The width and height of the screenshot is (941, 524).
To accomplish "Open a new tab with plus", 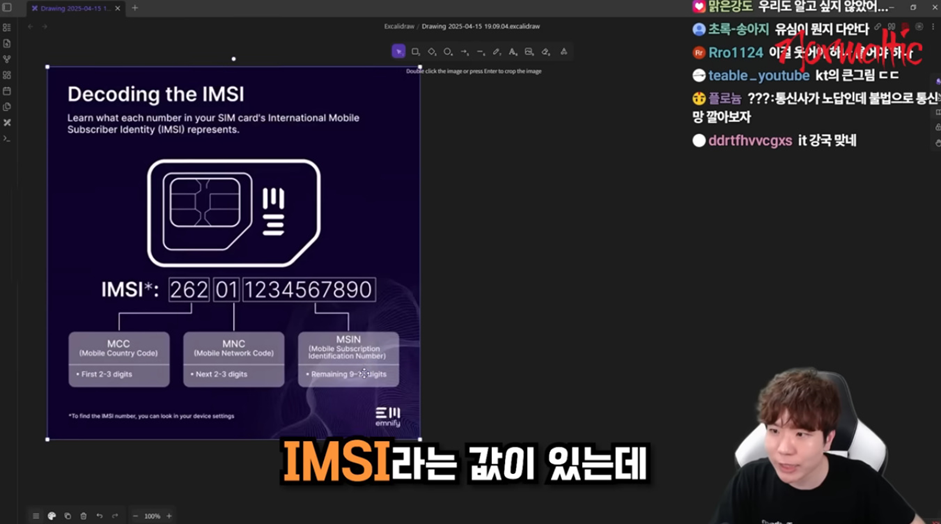I will 135,8.
